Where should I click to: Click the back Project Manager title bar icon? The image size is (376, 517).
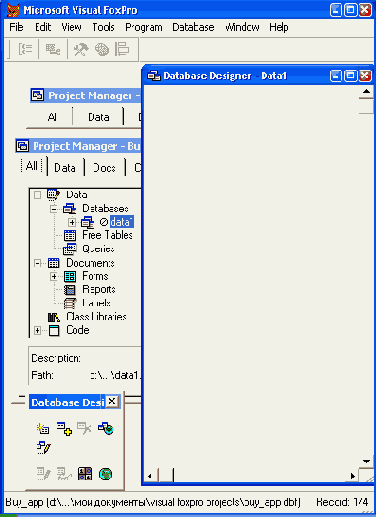(37, 95)
